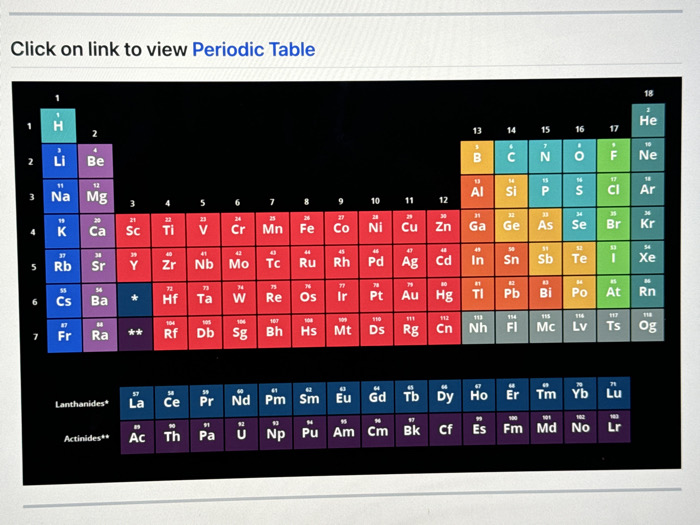Viewport: 700px width, 525px height.
Task: Click the Sodium (Na) tile
Action: coord(61,196)
